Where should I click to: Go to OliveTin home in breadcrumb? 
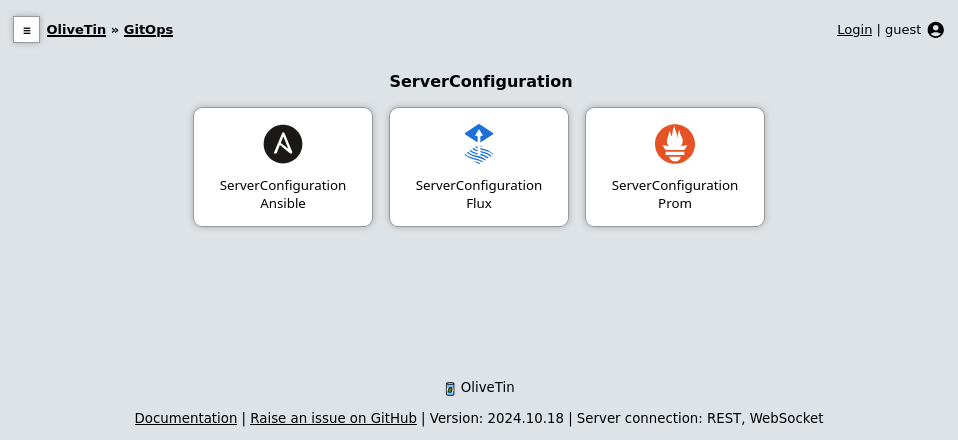pyautogui.click(x=76, y=30)
